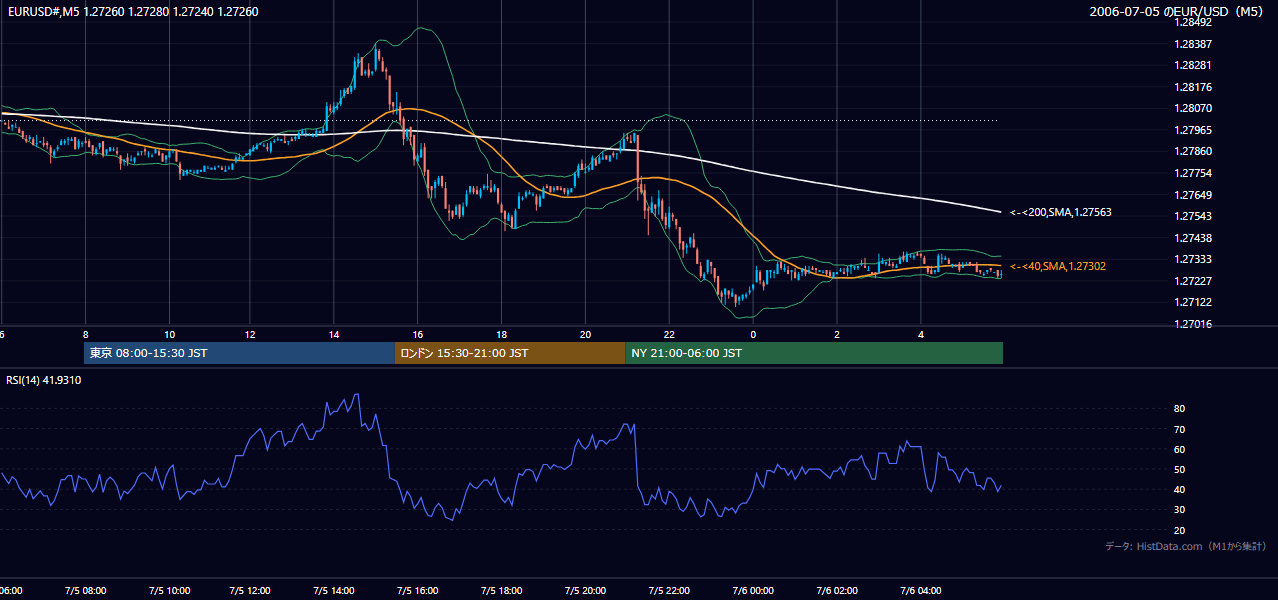Click the 200 SMA 1.27563 label
This screenshot has width=1278, height=600.
coord(1060,212)
